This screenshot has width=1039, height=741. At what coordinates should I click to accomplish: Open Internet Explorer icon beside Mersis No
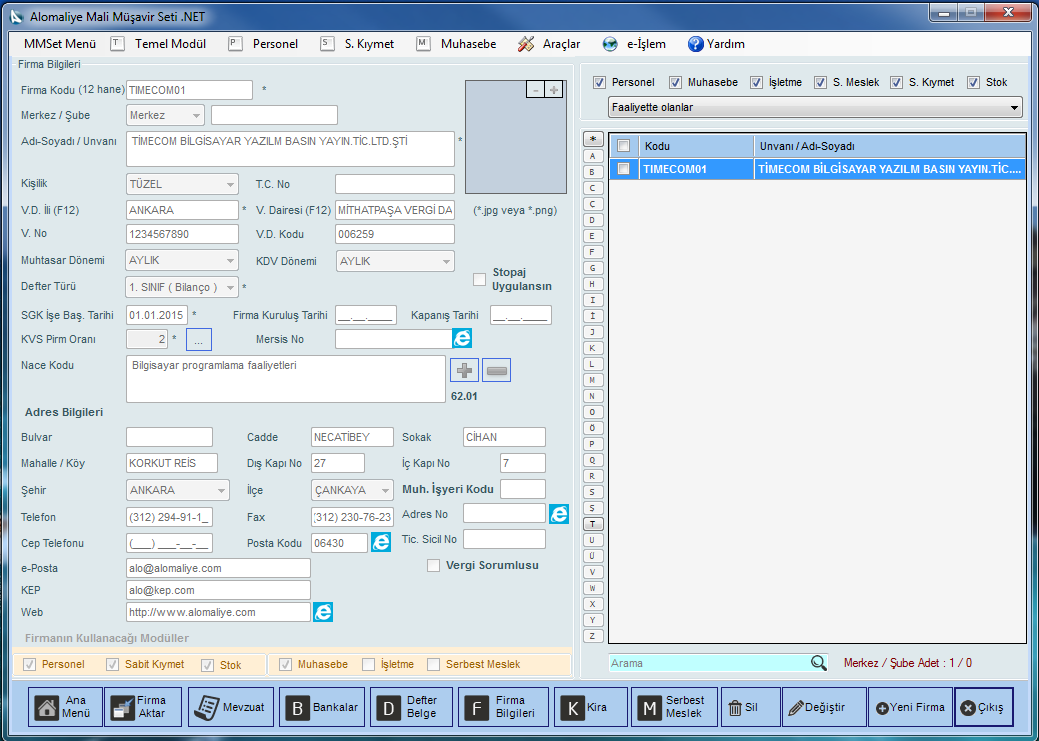pyautogui.click(x=462, y=338)
